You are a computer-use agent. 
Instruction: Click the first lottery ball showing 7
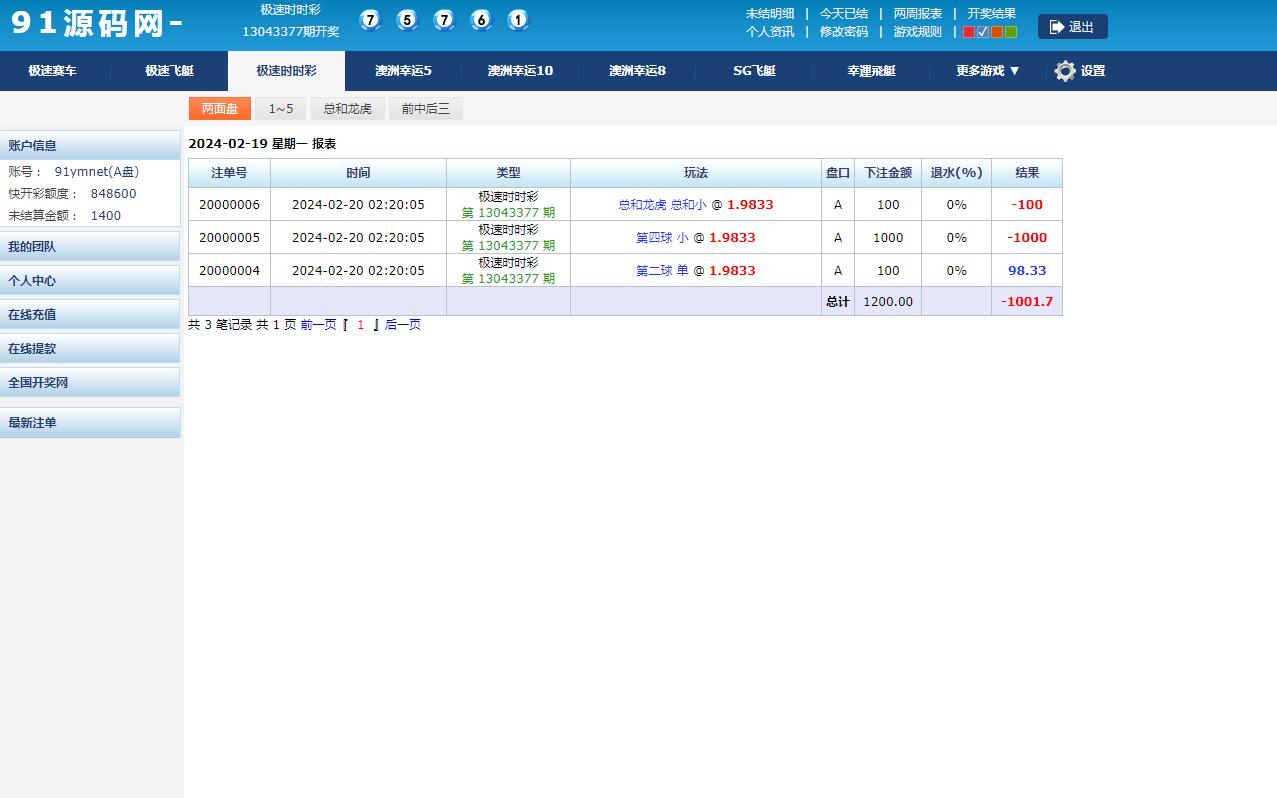coord(370,20)
